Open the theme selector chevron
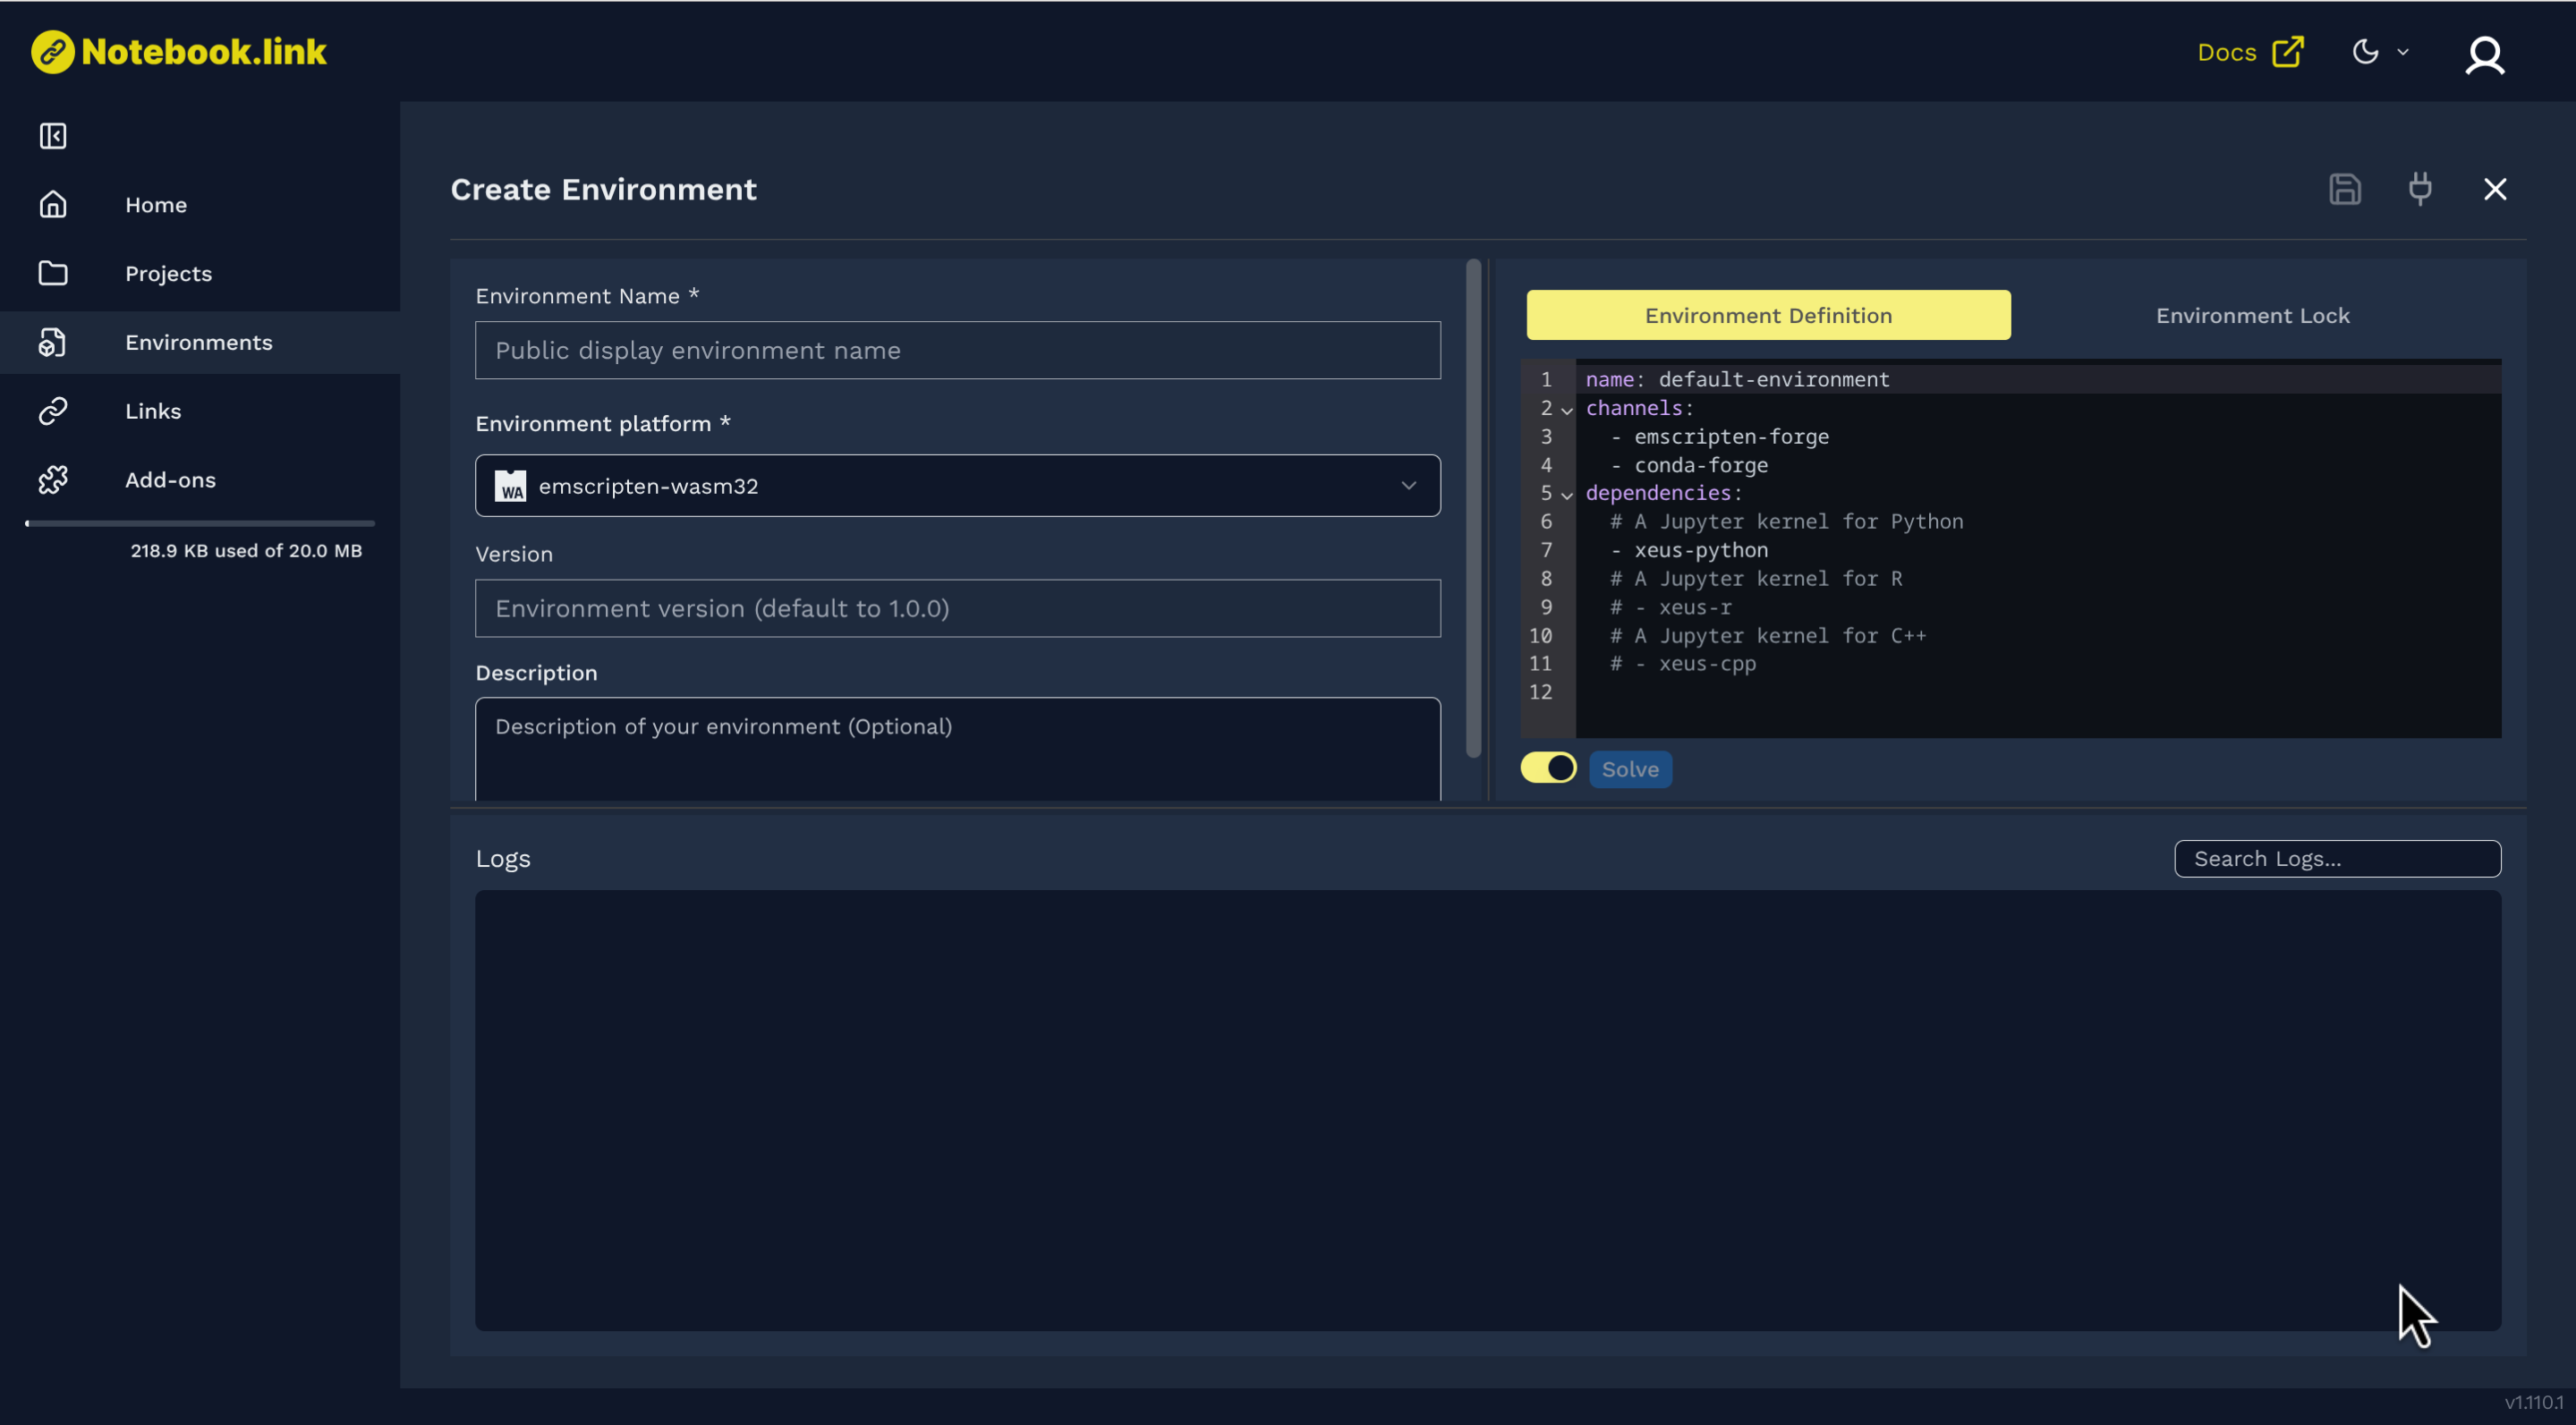 (2403, 51)
